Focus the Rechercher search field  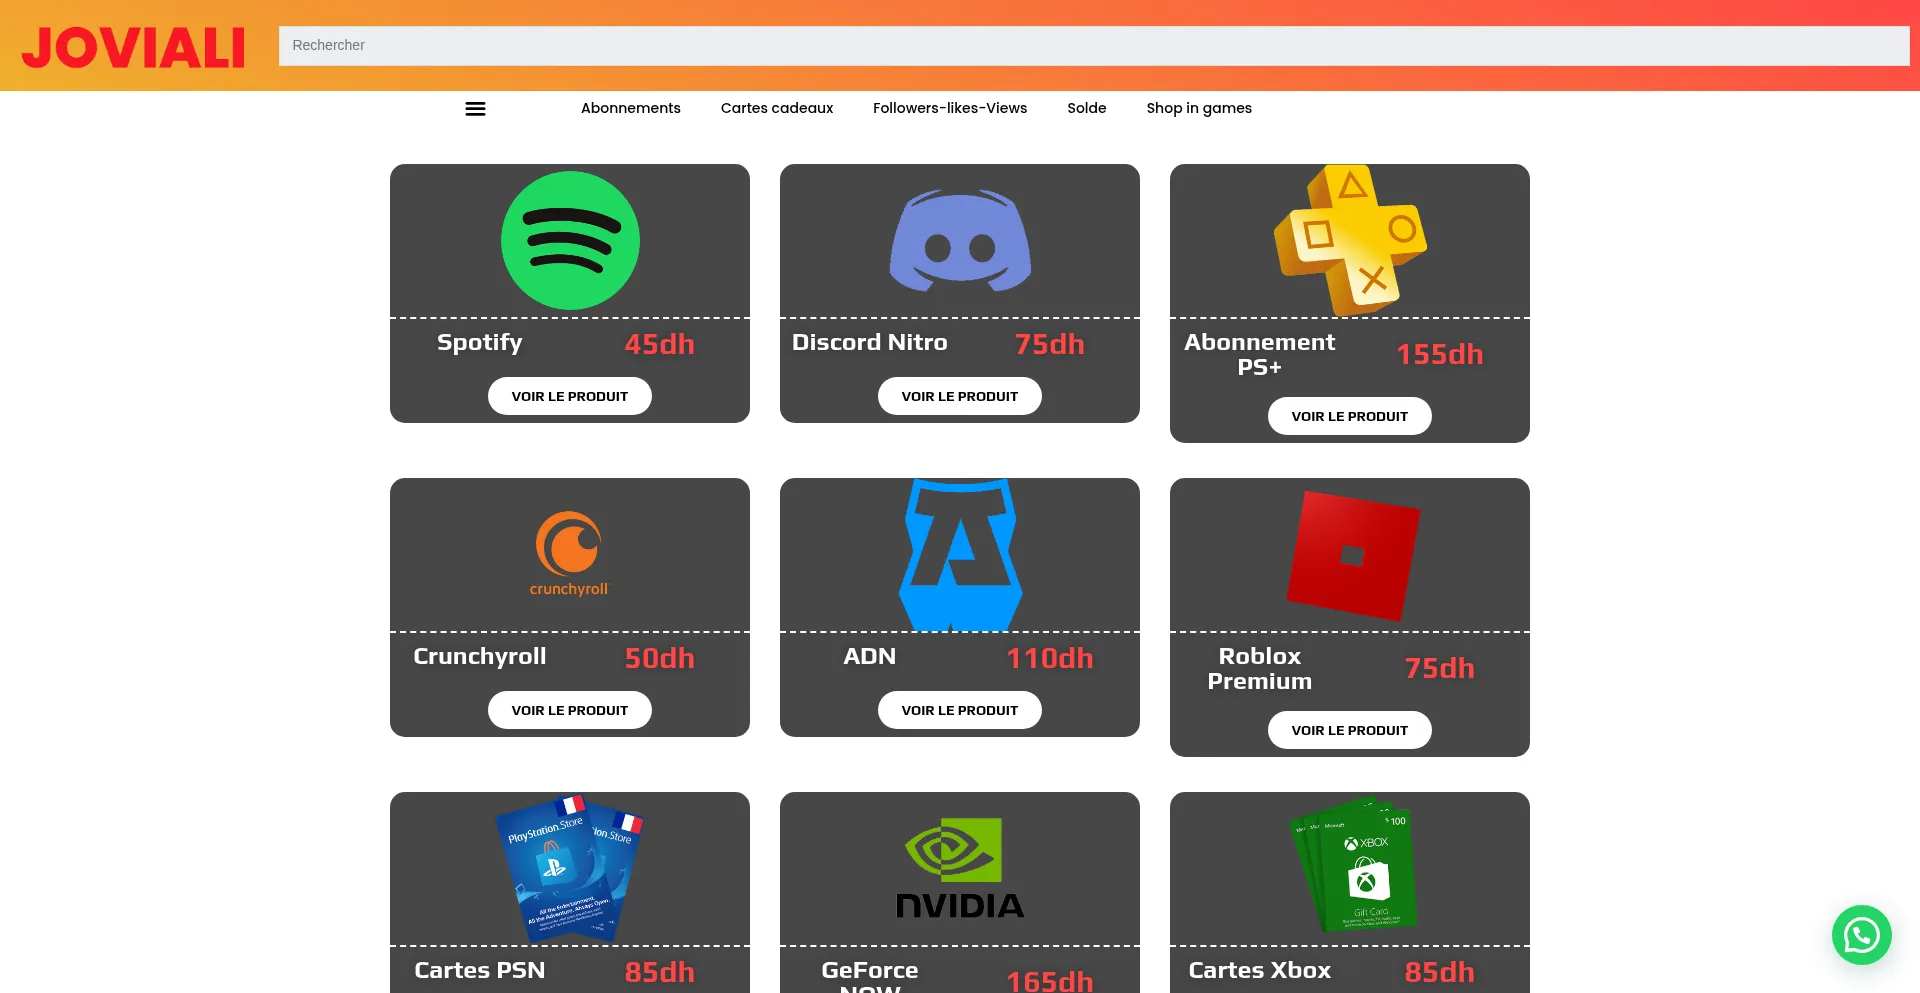pos(1094,46)
